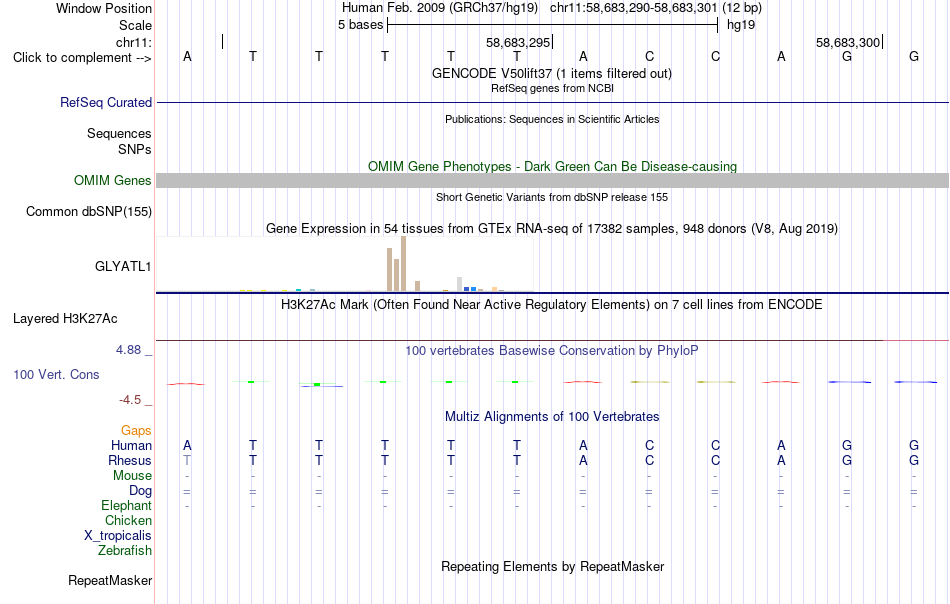Image resolution: width=950 pixels, height=604 pixels.
Task: Click Multiz Alignments of 100 Vertebrates title
Action: tap(552, 416)
